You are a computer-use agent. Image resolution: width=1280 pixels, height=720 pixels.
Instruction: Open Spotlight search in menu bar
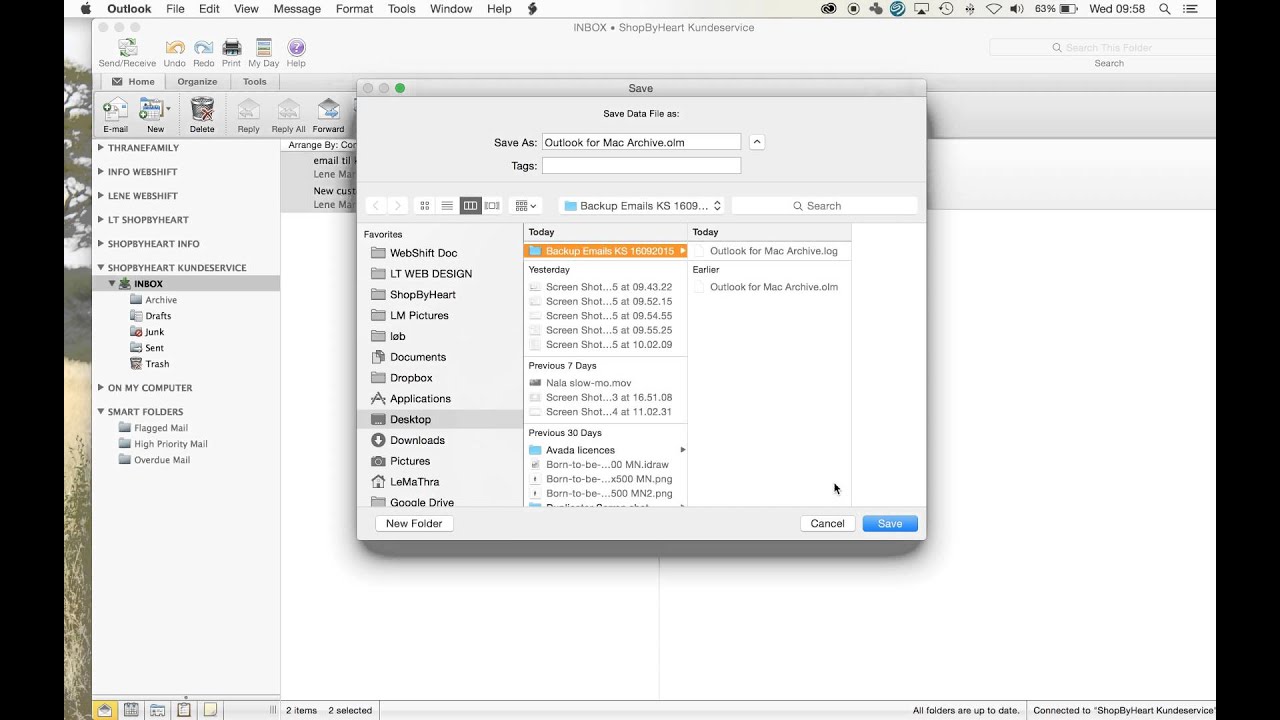pyautogui.click(x=1165, y=9)
